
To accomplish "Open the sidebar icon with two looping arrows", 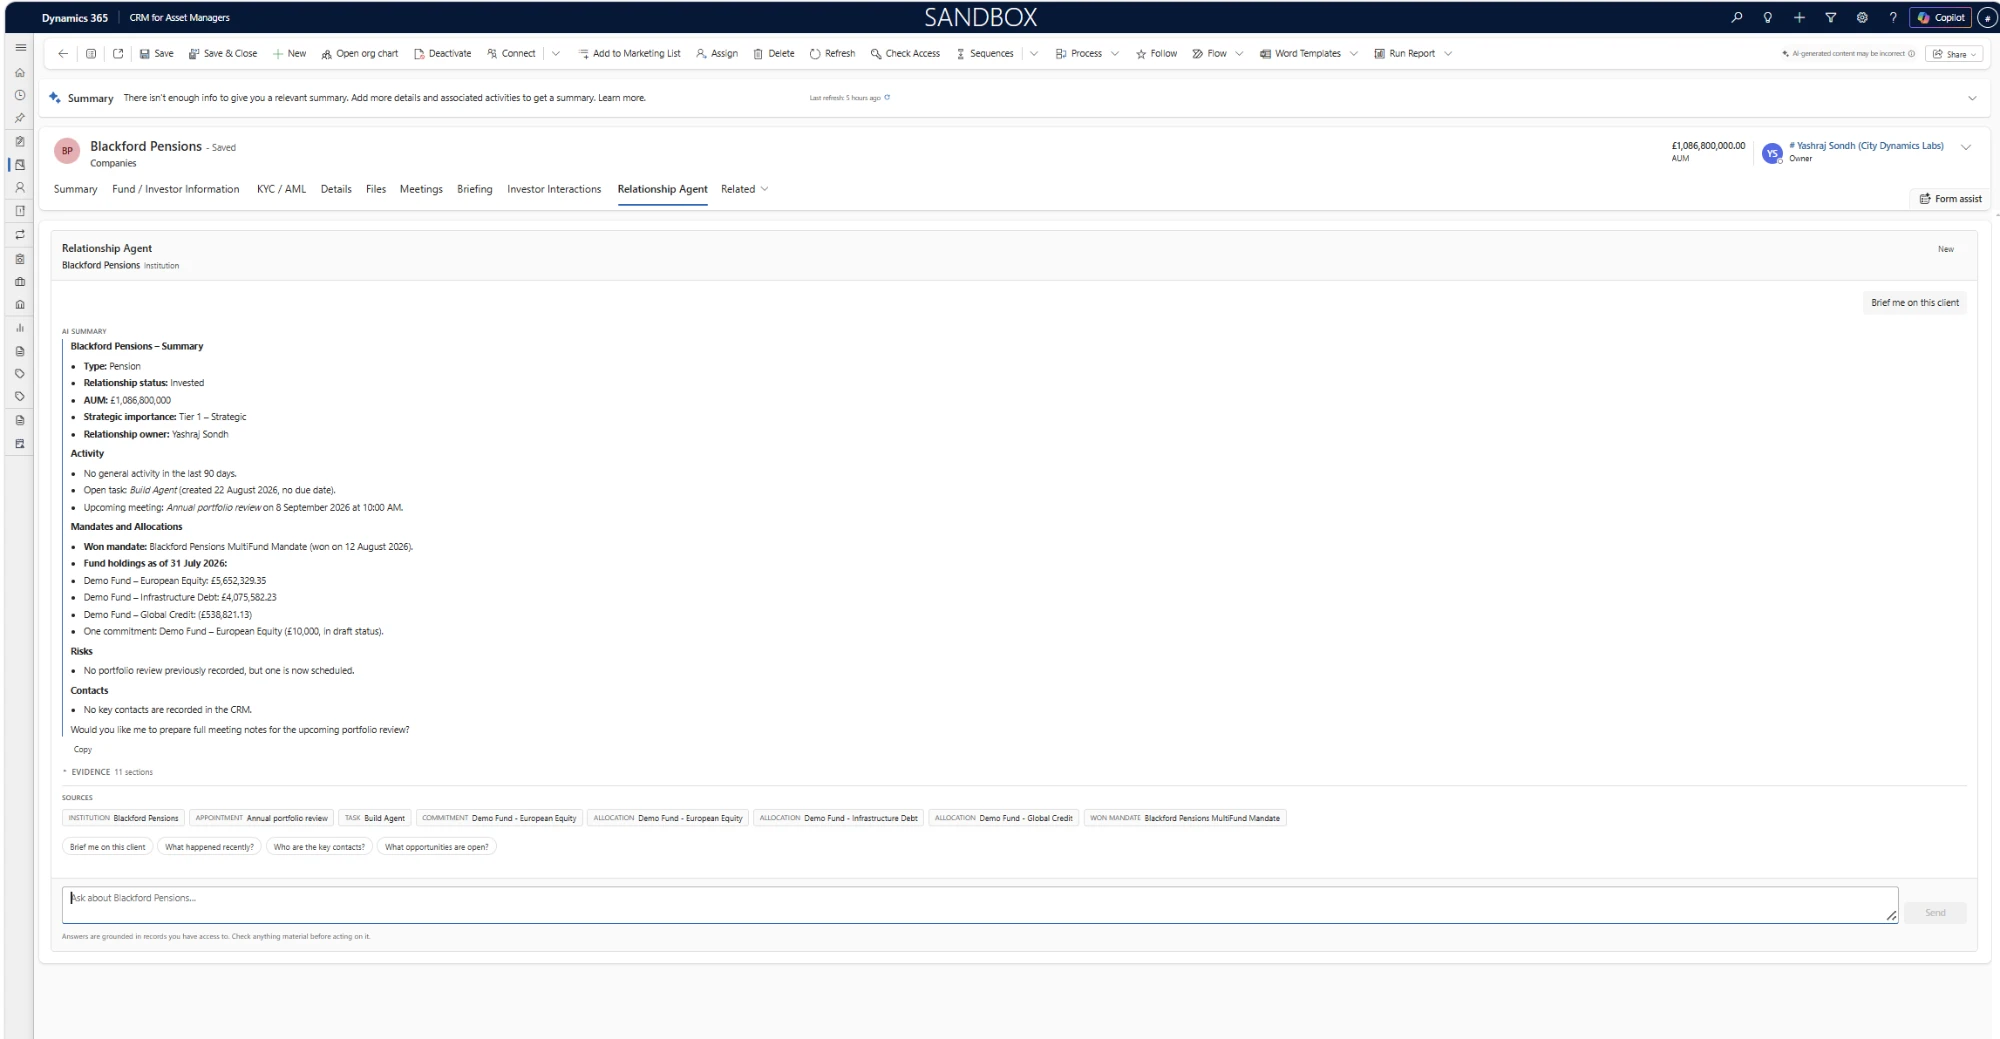I will (20, 234).
